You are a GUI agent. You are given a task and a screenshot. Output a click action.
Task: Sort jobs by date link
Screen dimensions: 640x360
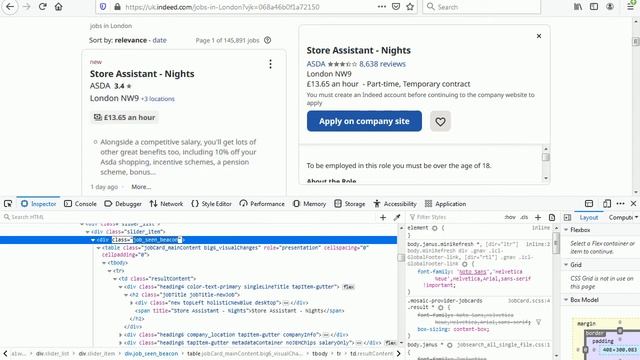pyautogui.click(x=159, y=40)
